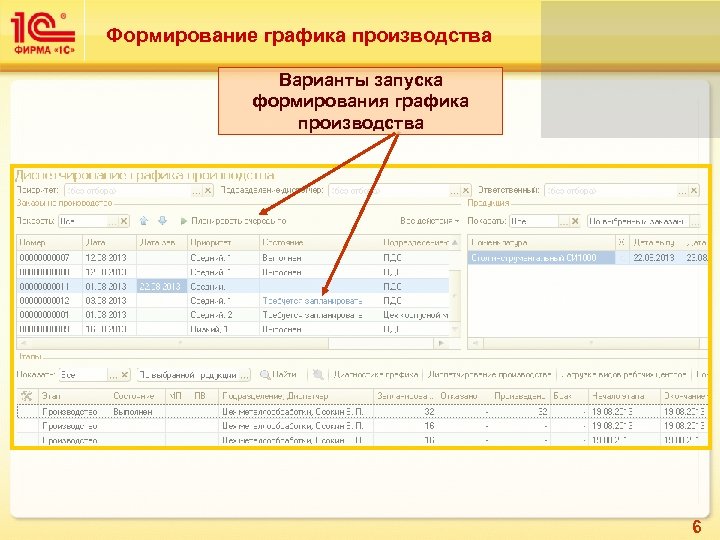720x540 pixels.
Task: Click the move-up arrow icon in orders toolbar
Action: [x=144, y=221]
